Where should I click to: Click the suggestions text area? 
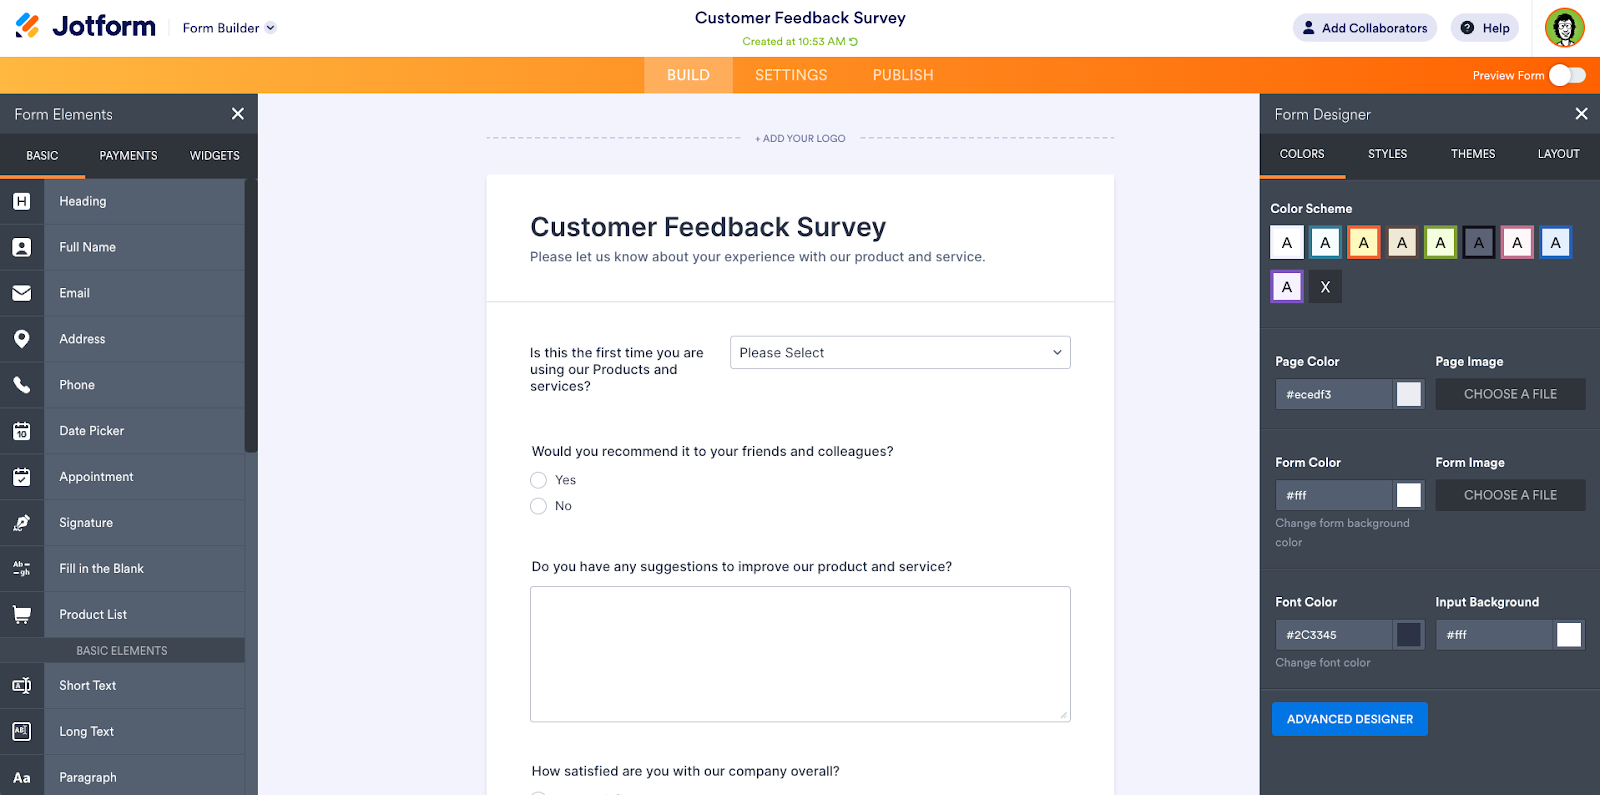pos(800,654)
